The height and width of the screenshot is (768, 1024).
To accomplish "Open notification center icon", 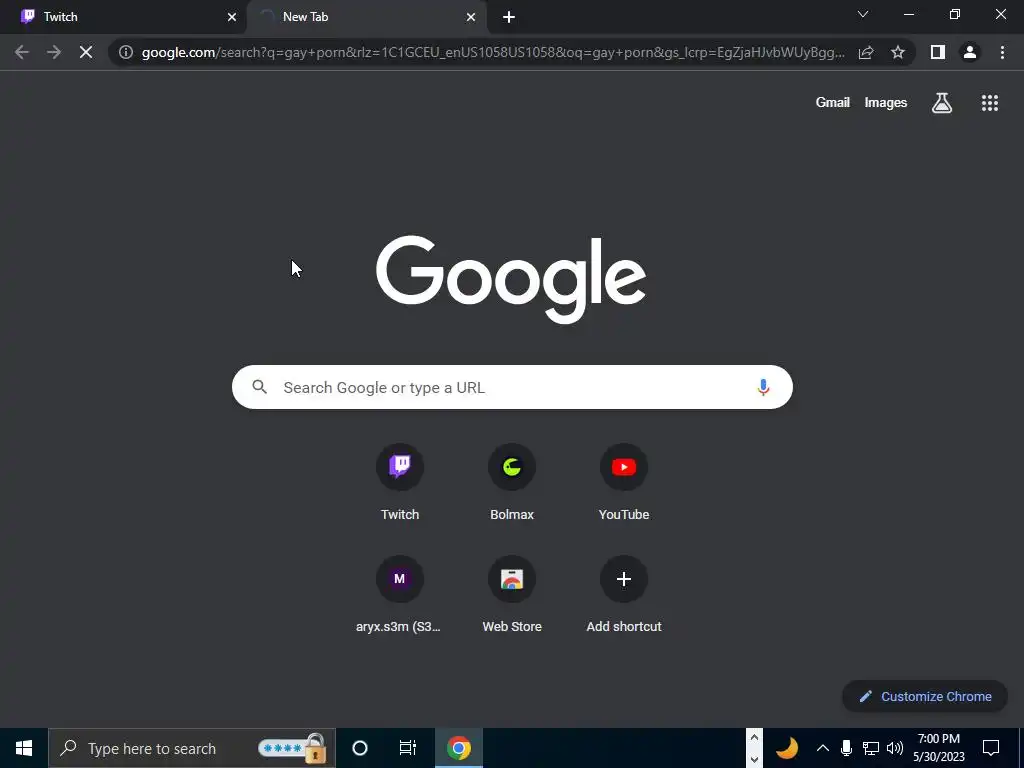I will pos(991,748).
